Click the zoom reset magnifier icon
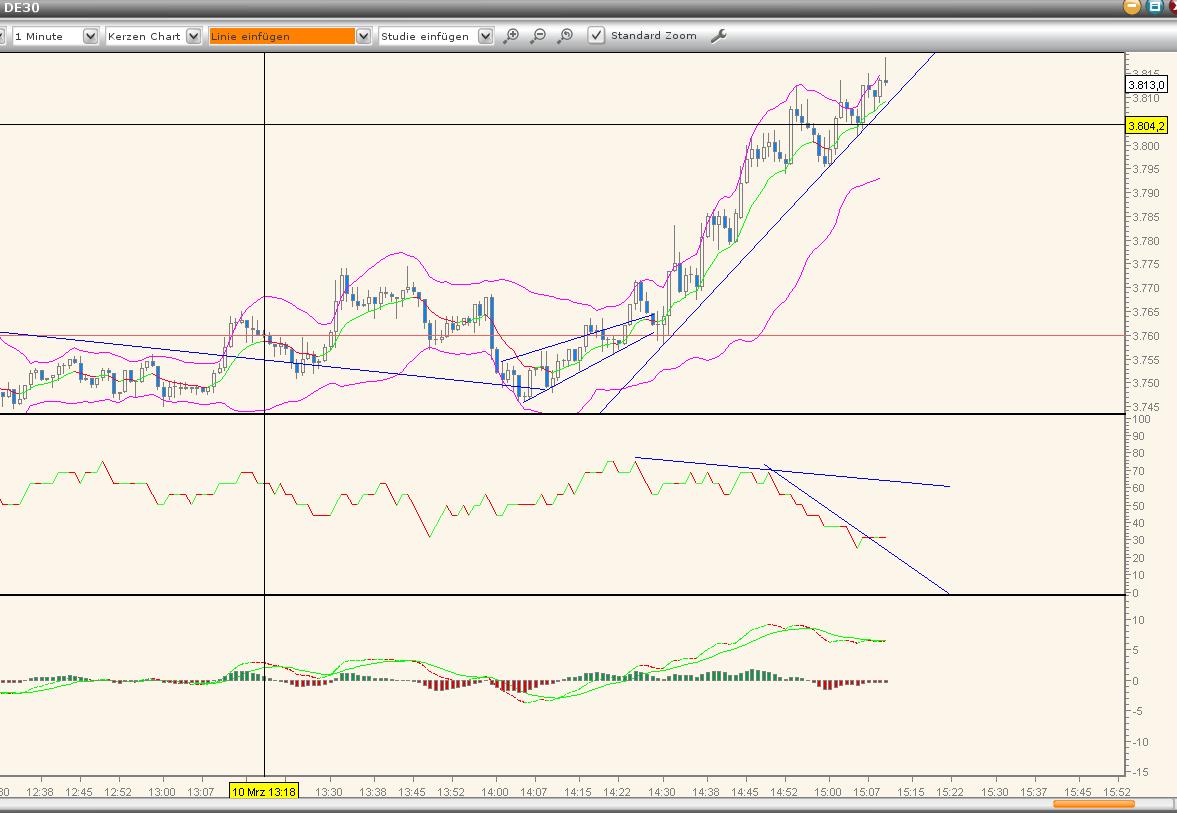The height and width of the screenshot is (813, 1177). 564,35
